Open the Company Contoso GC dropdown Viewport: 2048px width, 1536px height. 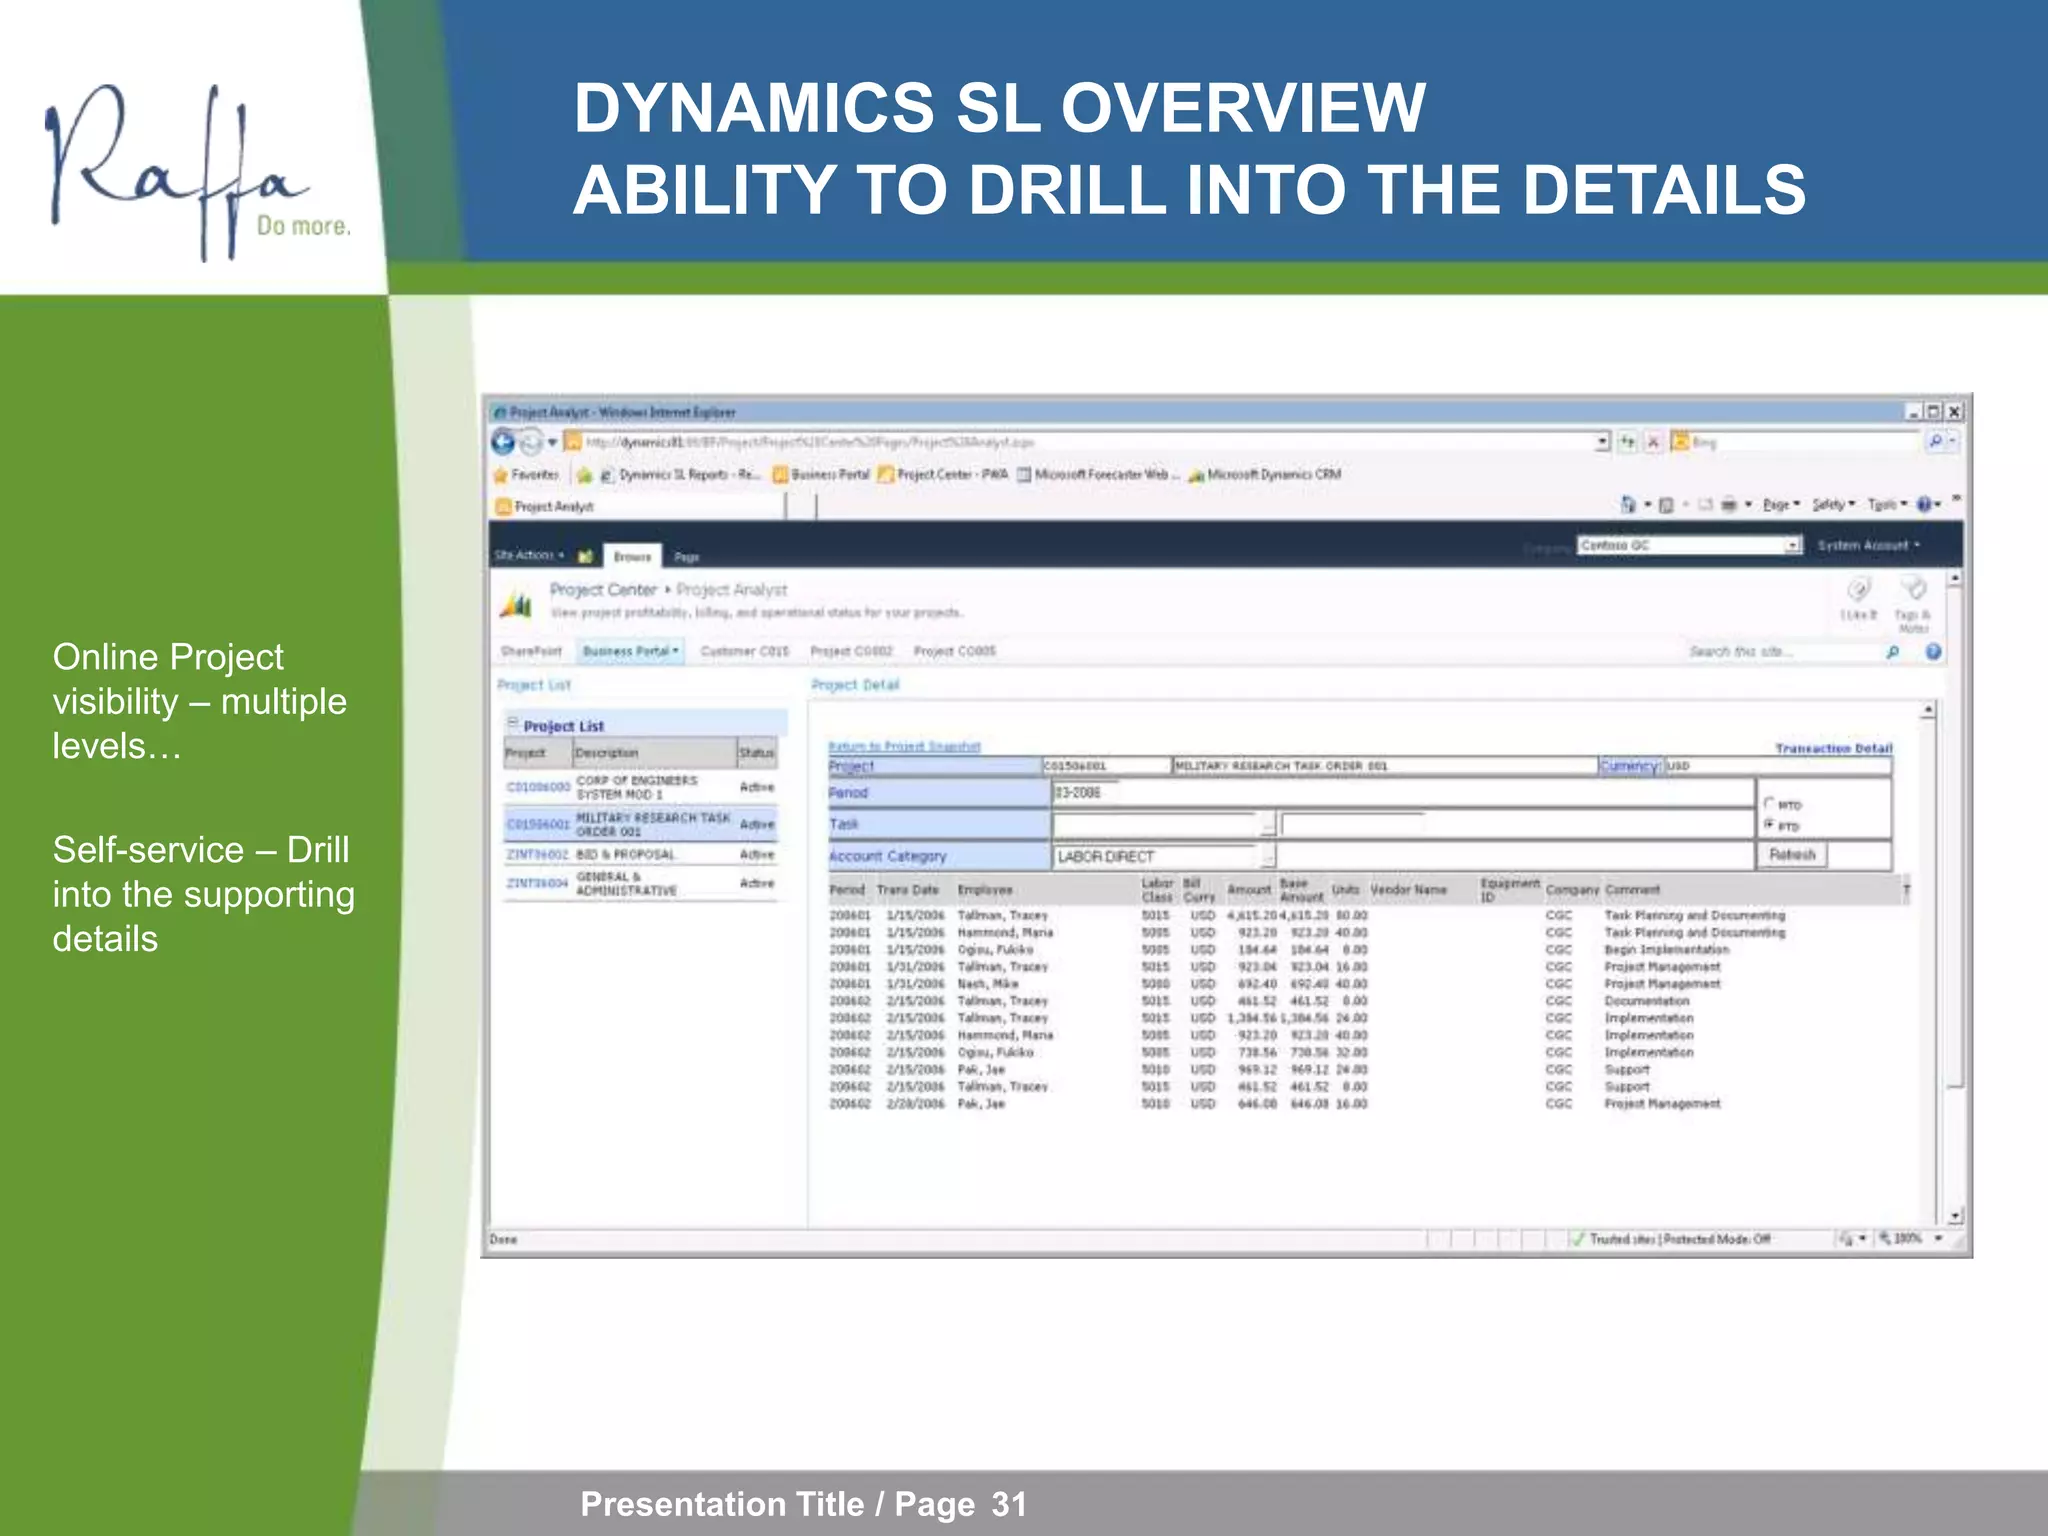[1793, 545]
